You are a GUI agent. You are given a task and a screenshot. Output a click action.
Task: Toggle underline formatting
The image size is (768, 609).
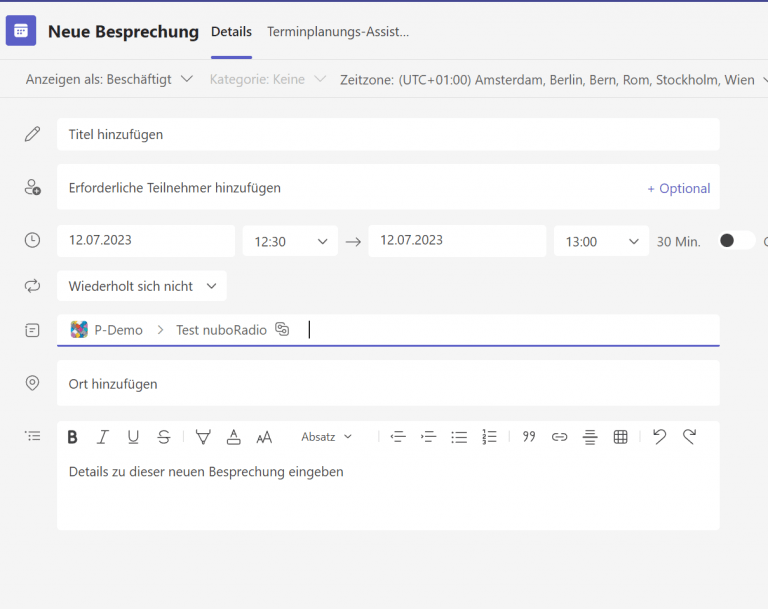133,437
